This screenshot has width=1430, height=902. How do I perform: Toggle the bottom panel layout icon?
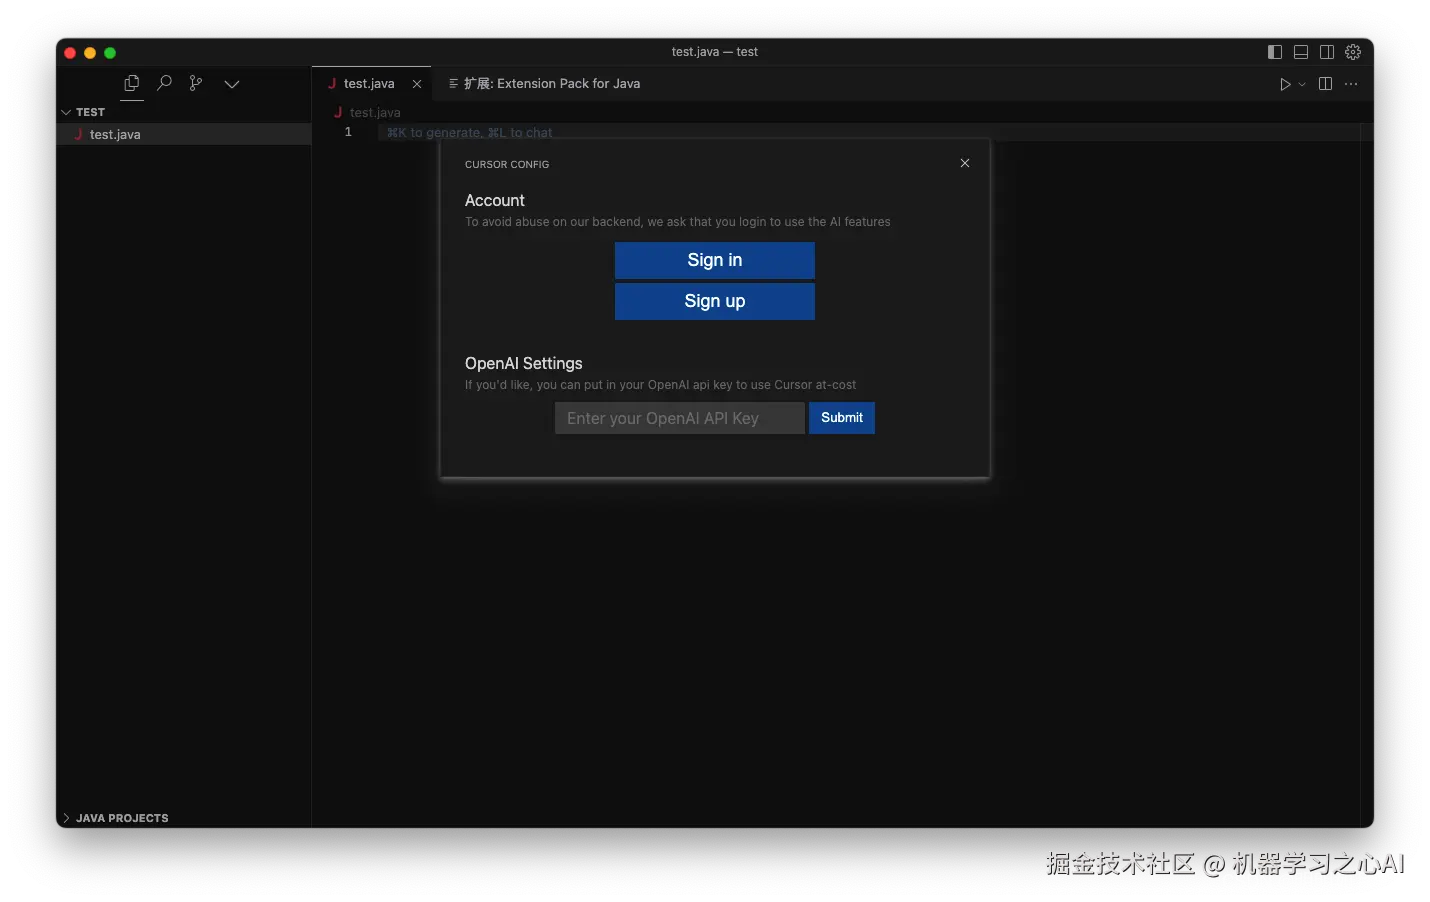pyautogui.click(x=1301, y=52)
